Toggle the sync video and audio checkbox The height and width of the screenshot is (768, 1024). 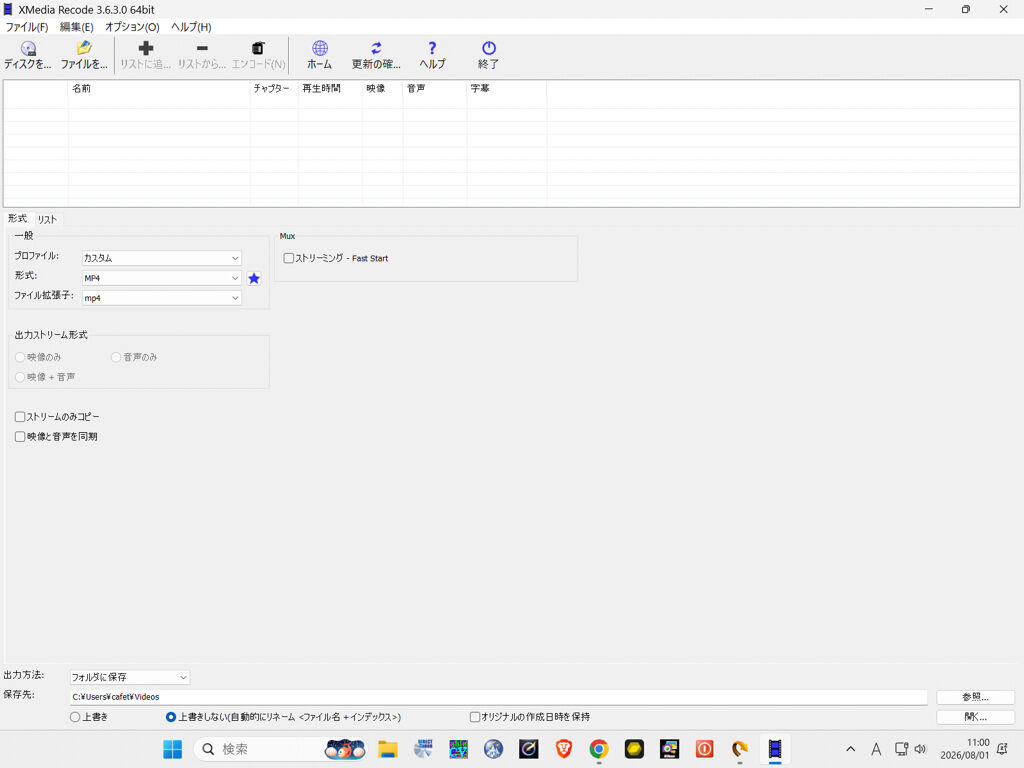[x=20, y=436]
